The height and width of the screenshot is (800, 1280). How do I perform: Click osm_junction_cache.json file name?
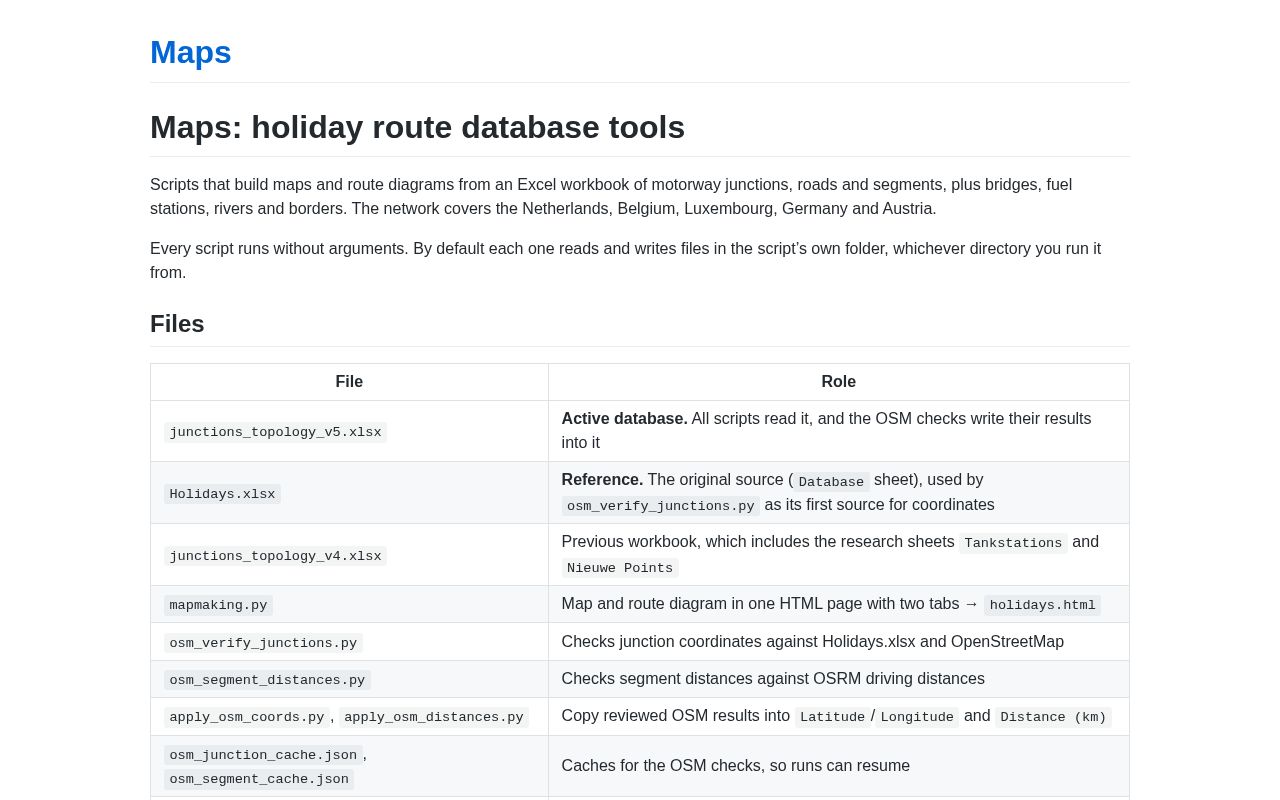[x=263, y=755]
